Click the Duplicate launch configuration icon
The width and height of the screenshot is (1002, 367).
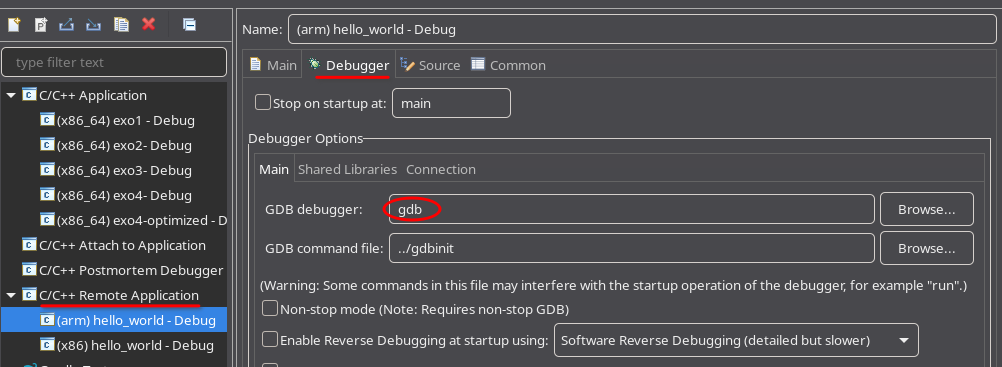coord(121,25)
